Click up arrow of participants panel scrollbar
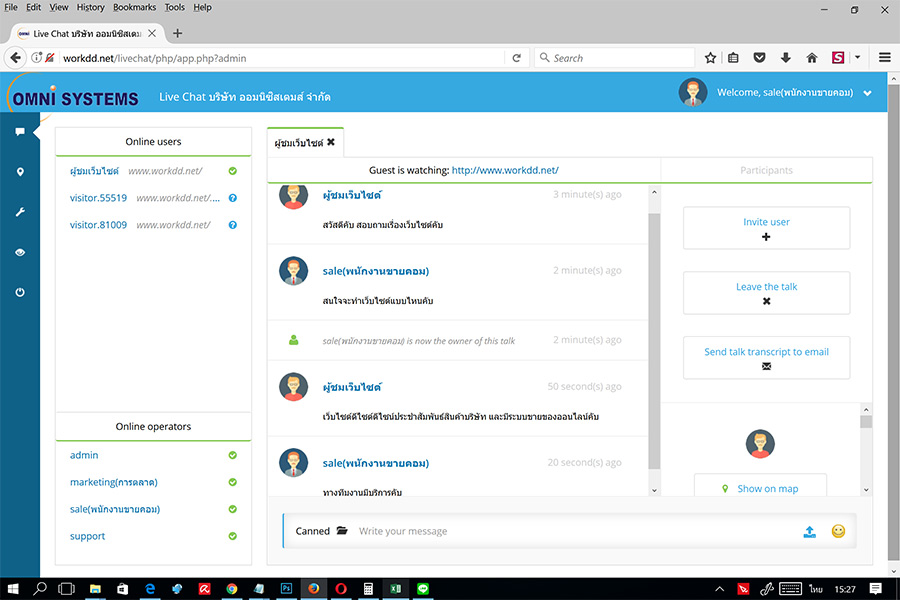This screenshot has width=900, height=600. (x=866, y=409)
